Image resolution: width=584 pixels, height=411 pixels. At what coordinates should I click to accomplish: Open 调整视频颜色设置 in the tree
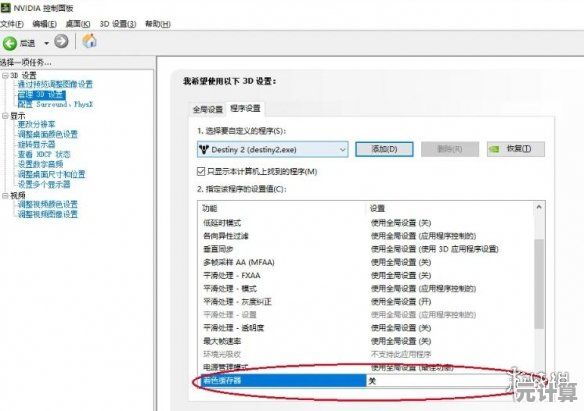click(x=48, y=204)
